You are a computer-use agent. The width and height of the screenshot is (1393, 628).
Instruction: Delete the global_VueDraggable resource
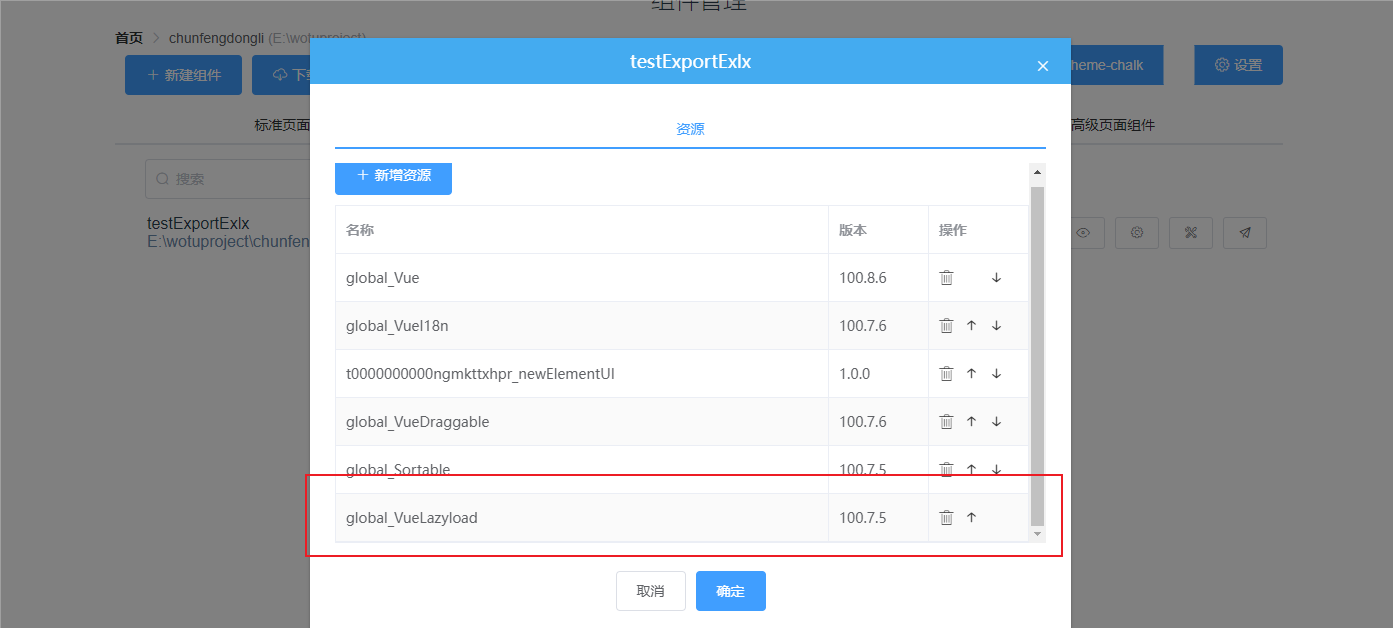[x=946, y=422]
